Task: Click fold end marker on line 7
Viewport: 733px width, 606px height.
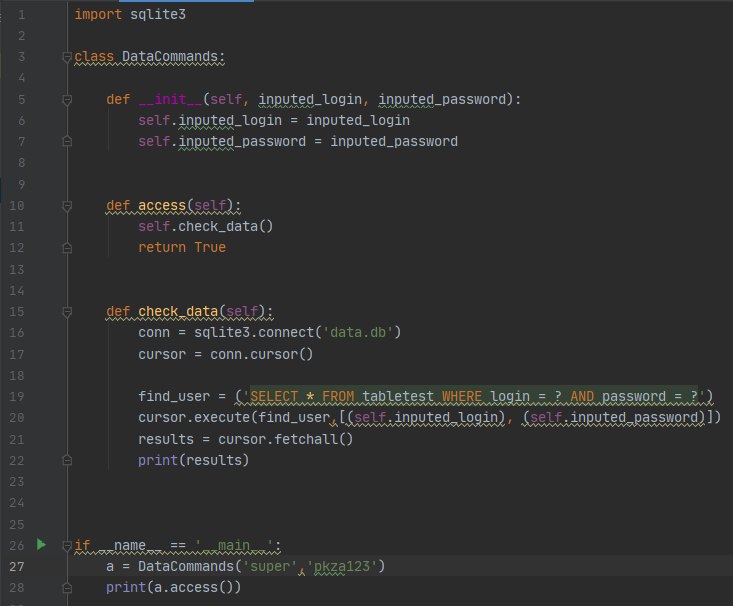Action: point(67,141)
